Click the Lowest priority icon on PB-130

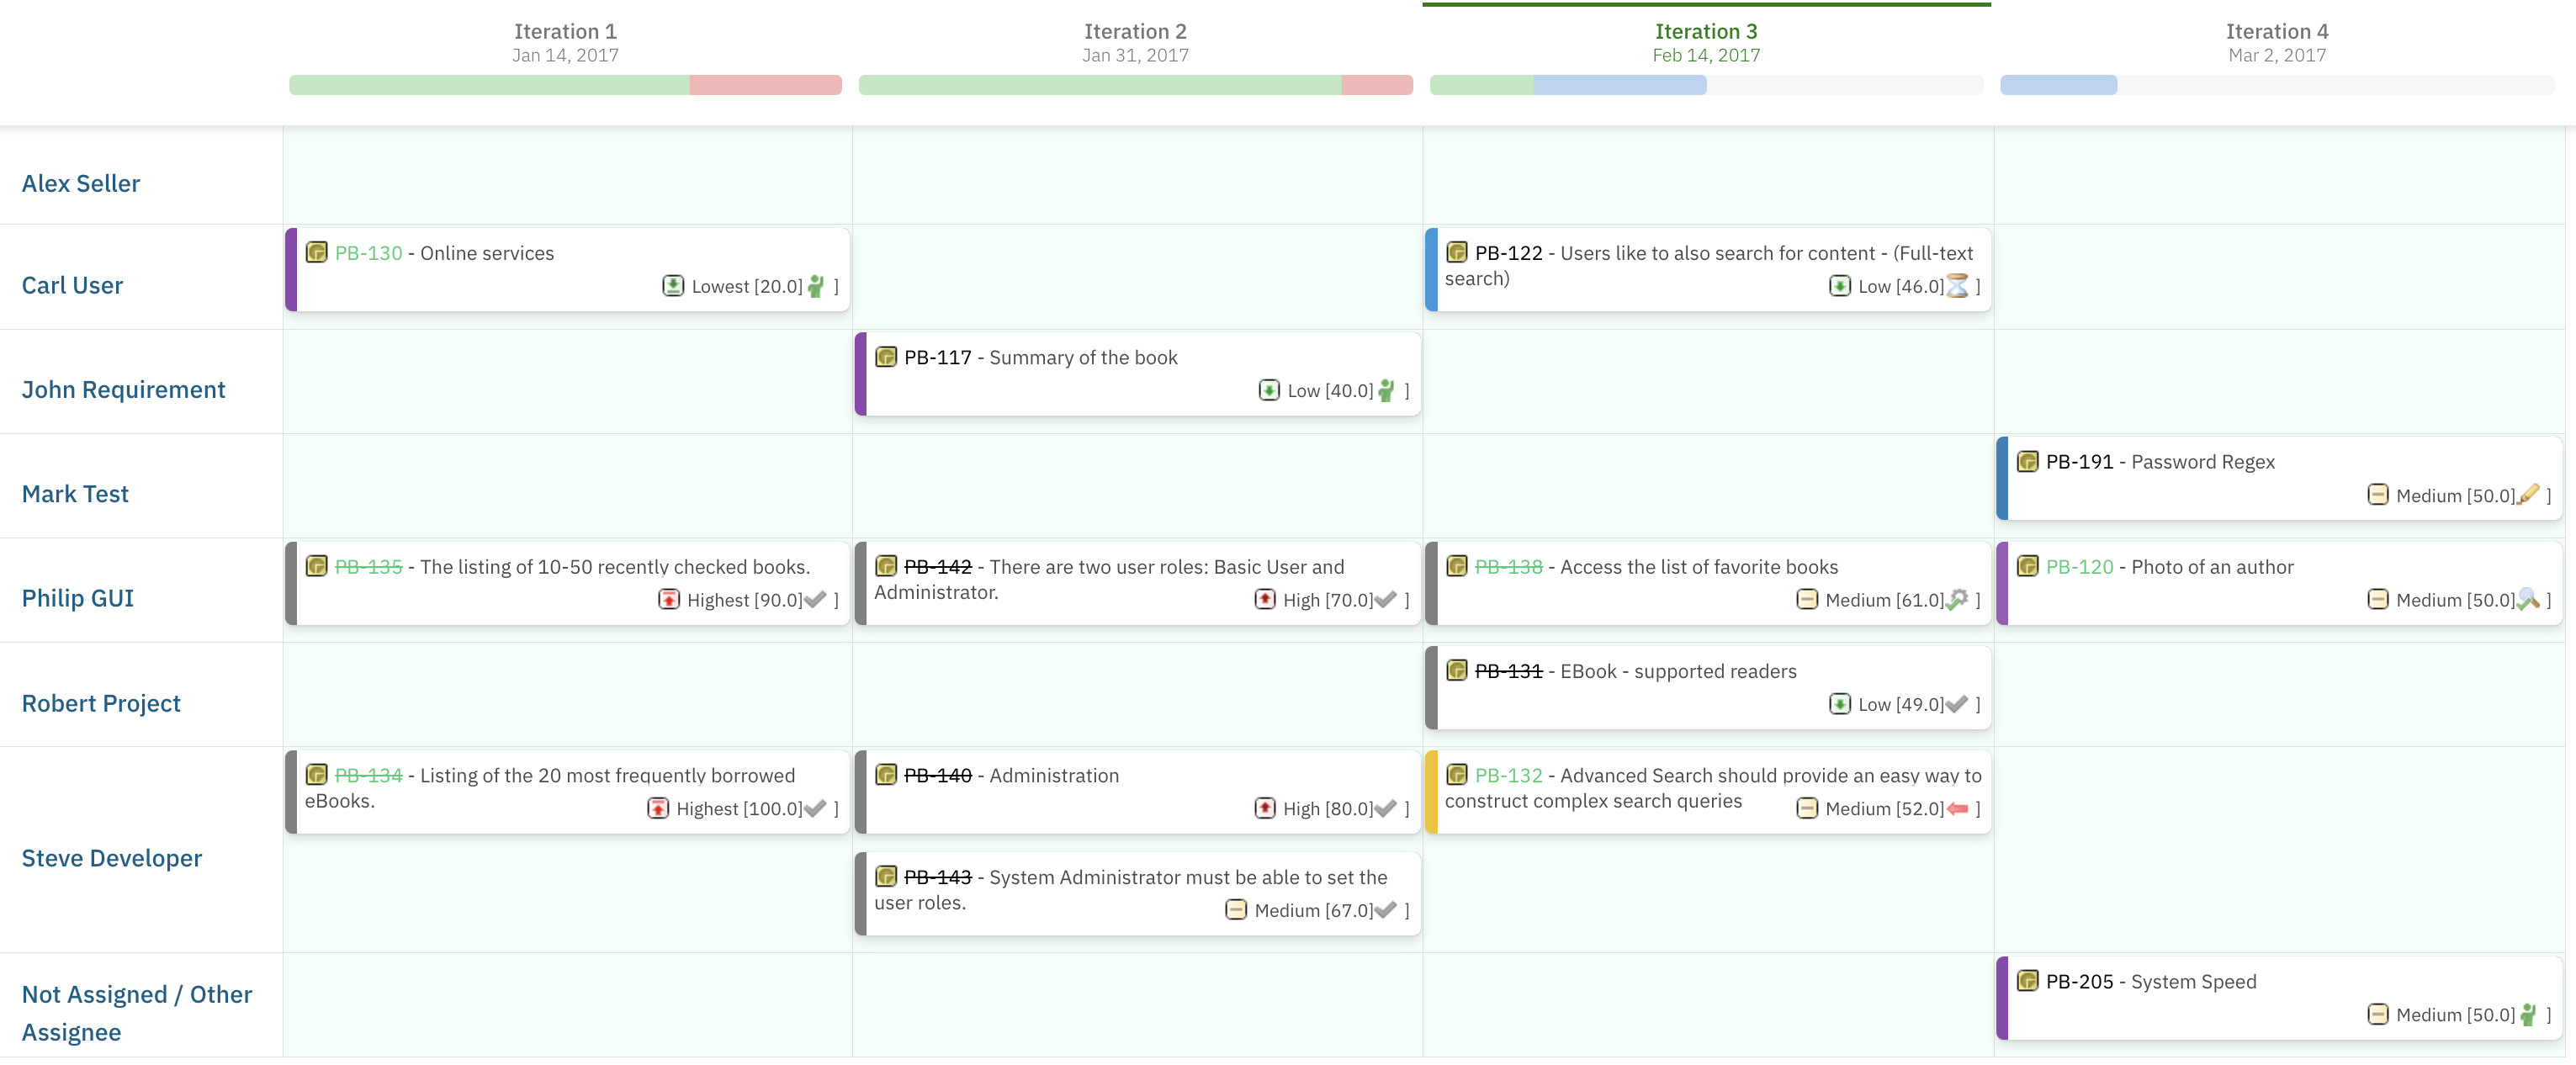(x=673, y=286)
